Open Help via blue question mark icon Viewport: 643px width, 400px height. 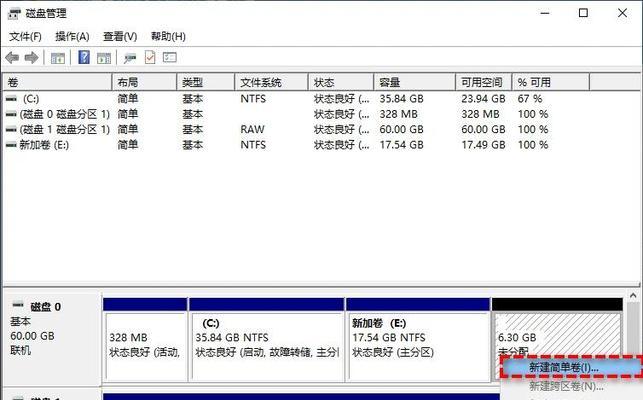coord(84,57)
